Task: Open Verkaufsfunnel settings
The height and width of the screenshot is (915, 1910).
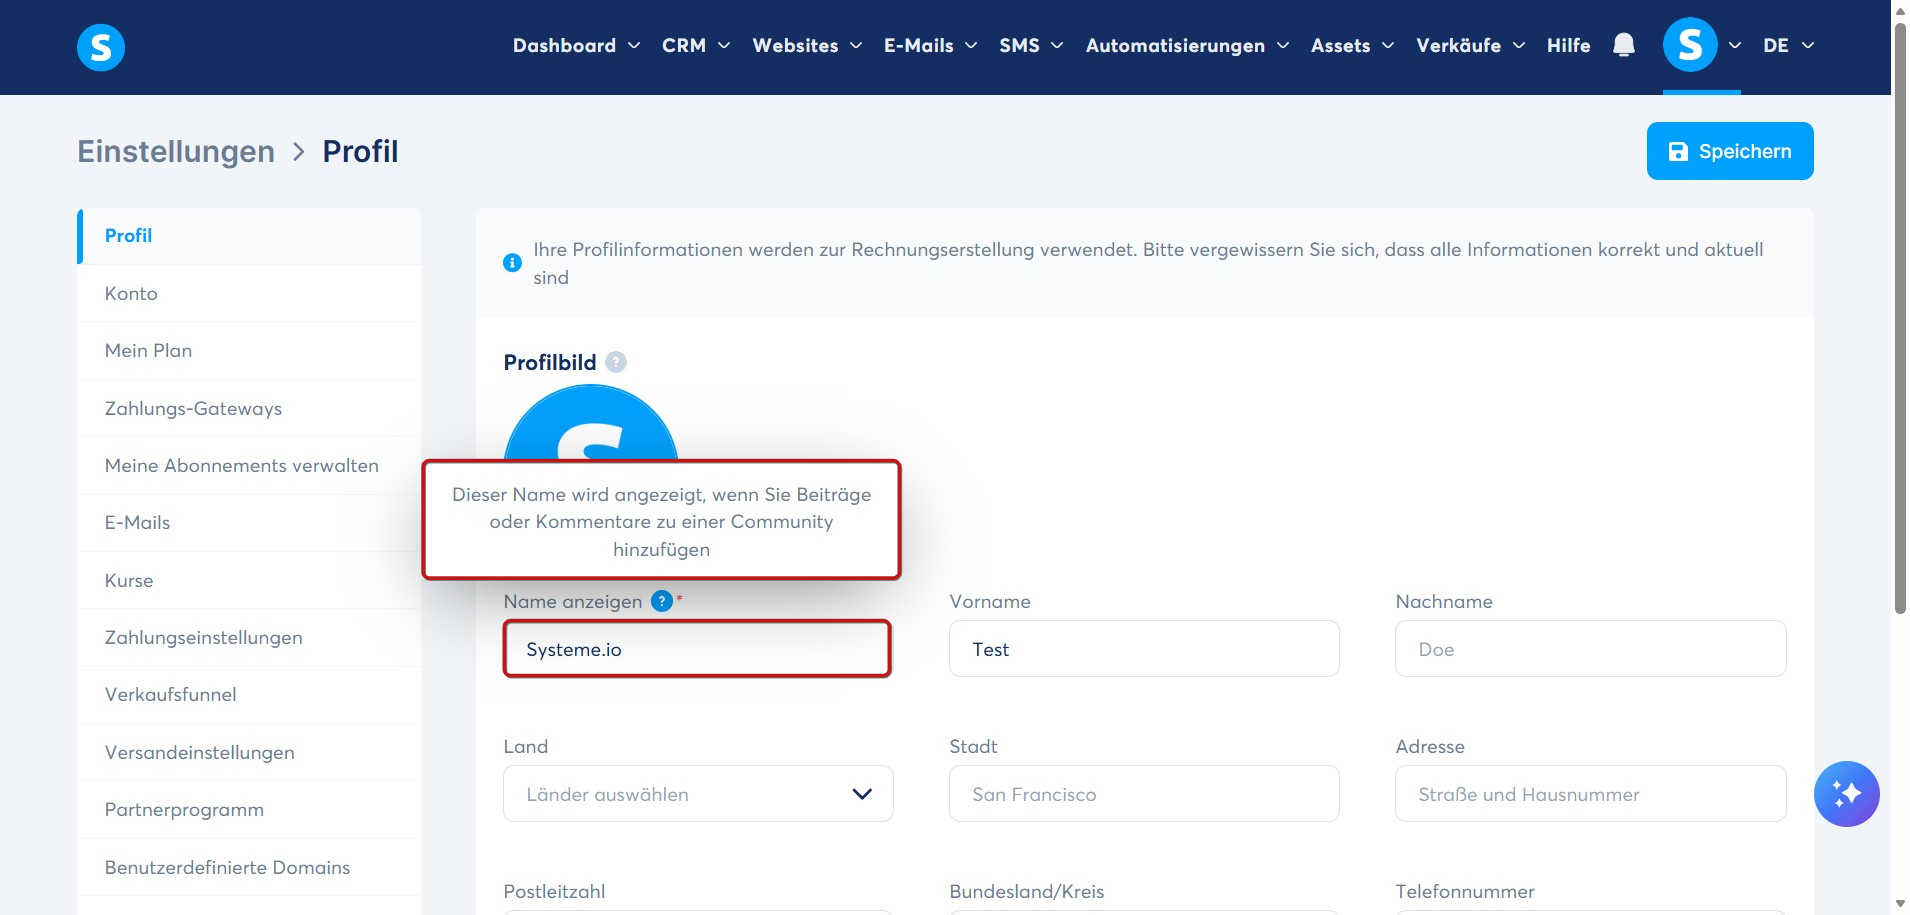Action: (x=249, y=695)
